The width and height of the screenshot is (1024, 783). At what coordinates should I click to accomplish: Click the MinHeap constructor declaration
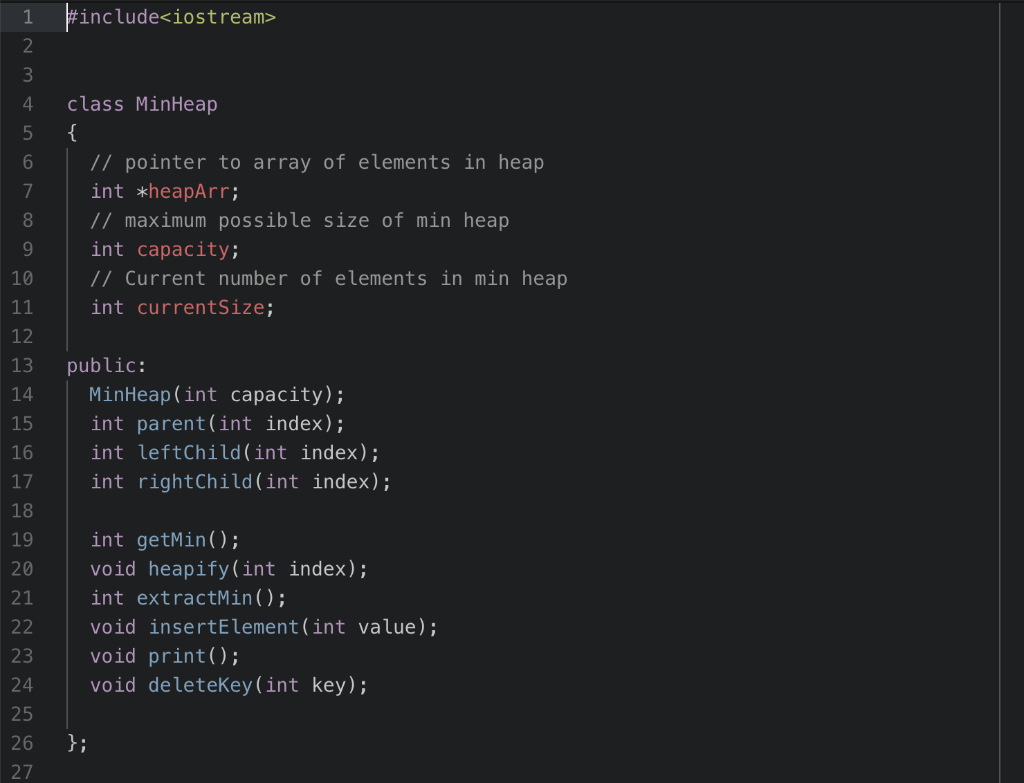point(129,394)
